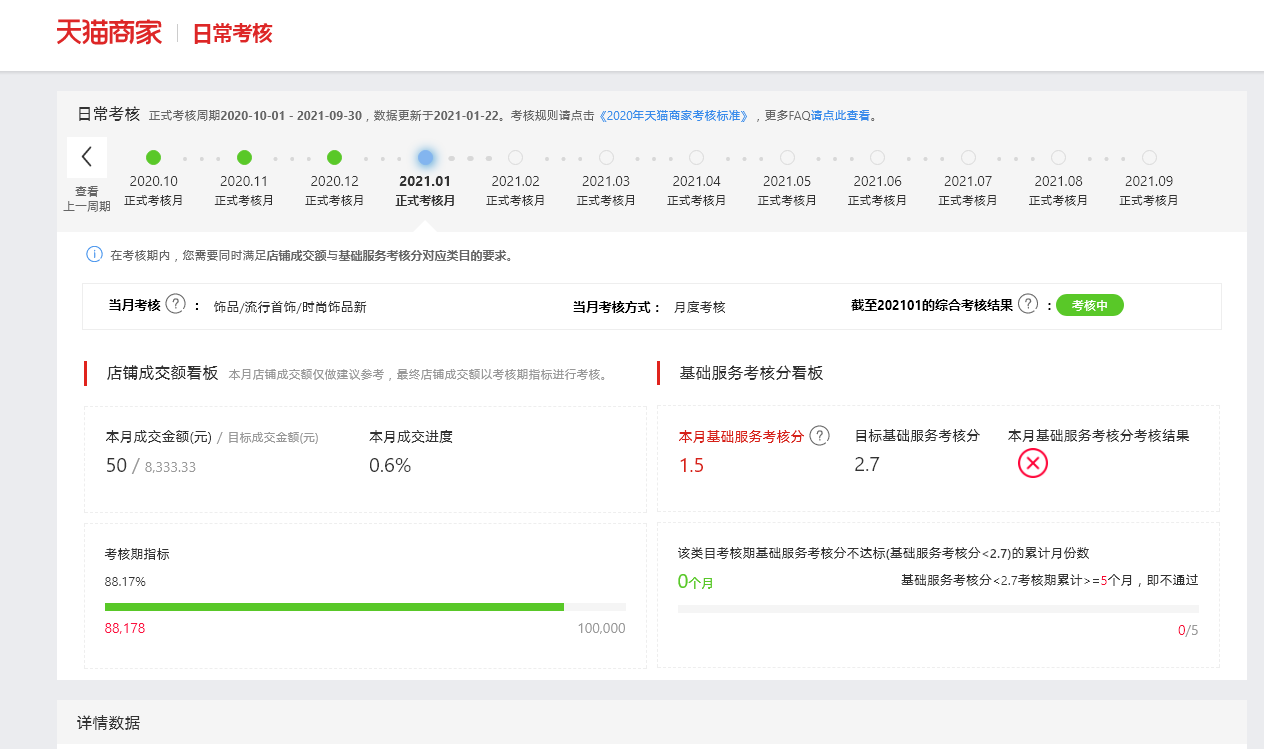The image size is (1264, 749).
Task: Click the 详情数据 section header
Action: tap(109, 722)
